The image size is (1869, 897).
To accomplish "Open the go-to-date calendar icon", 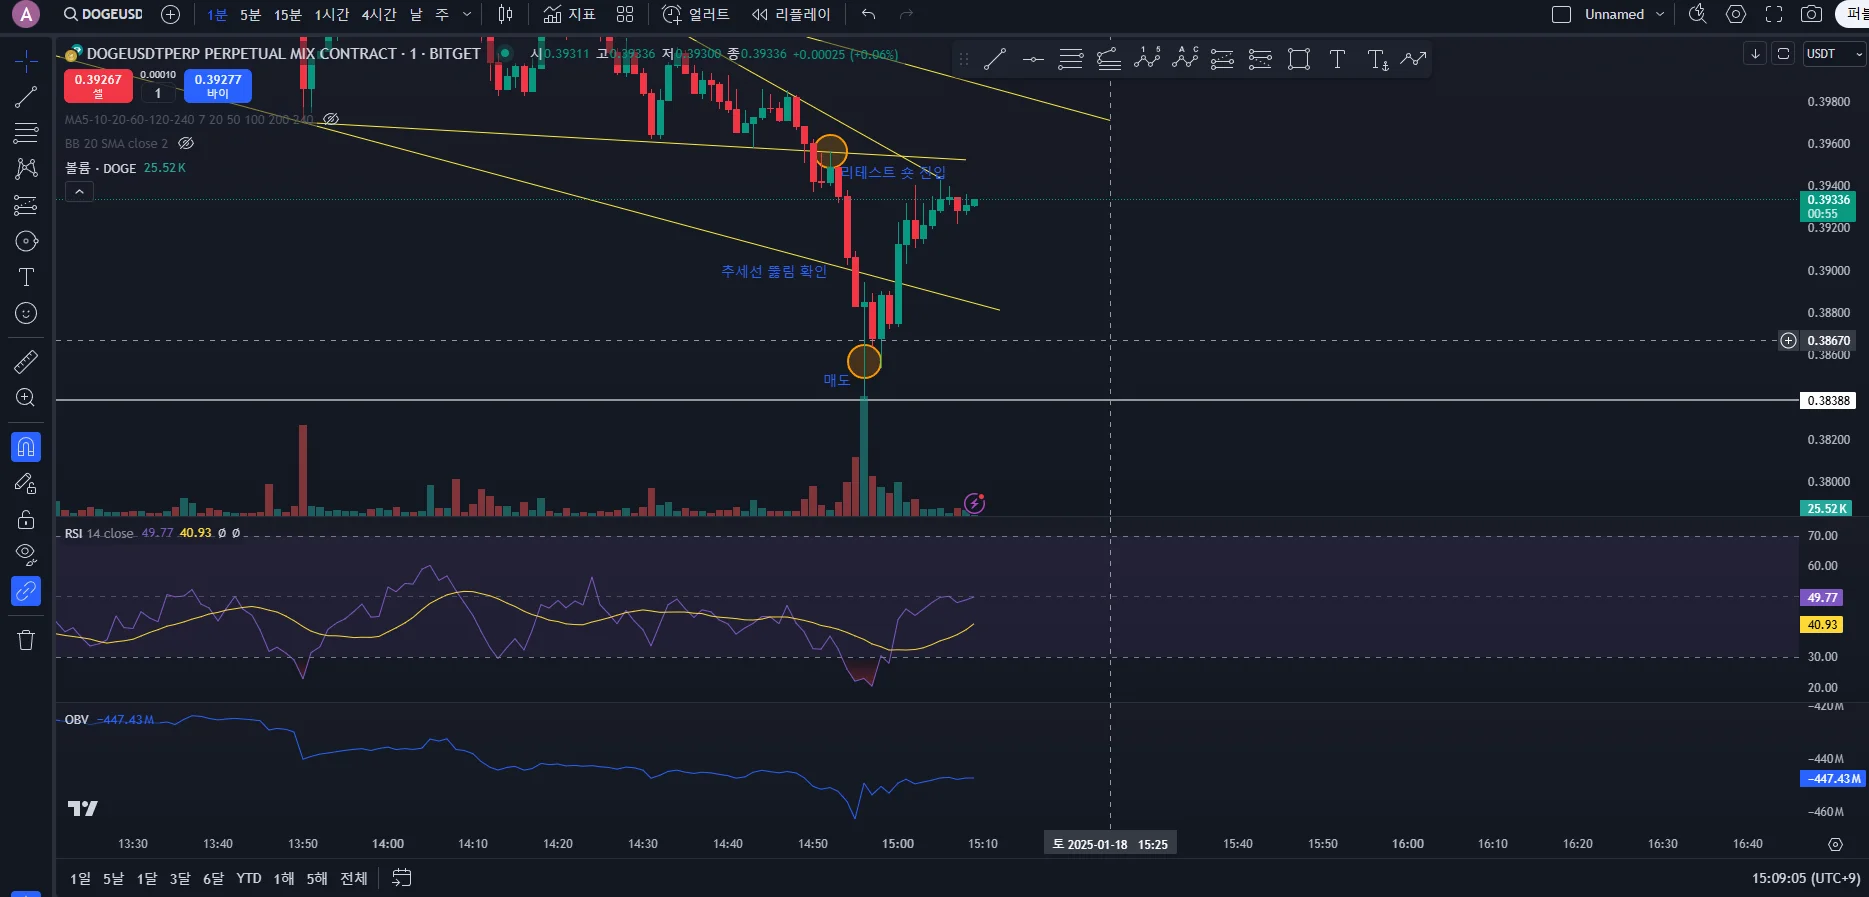I will tap(402, 878).
